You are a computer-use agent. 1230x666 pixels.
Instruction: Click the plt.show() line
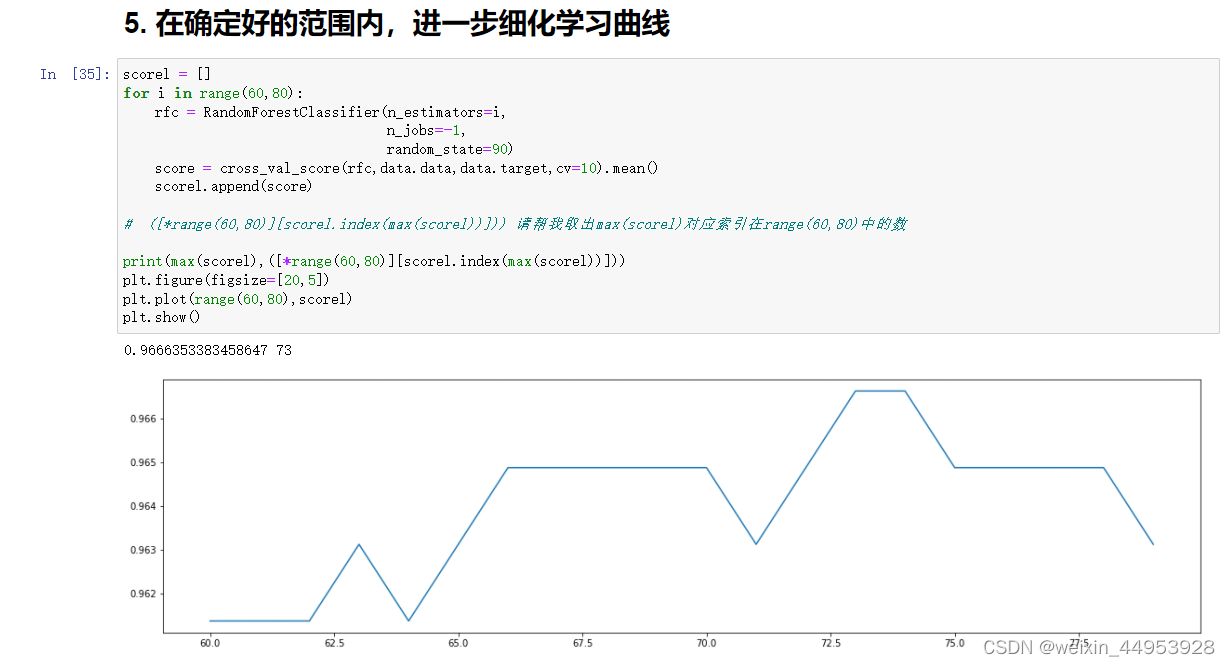coord(162,317)
